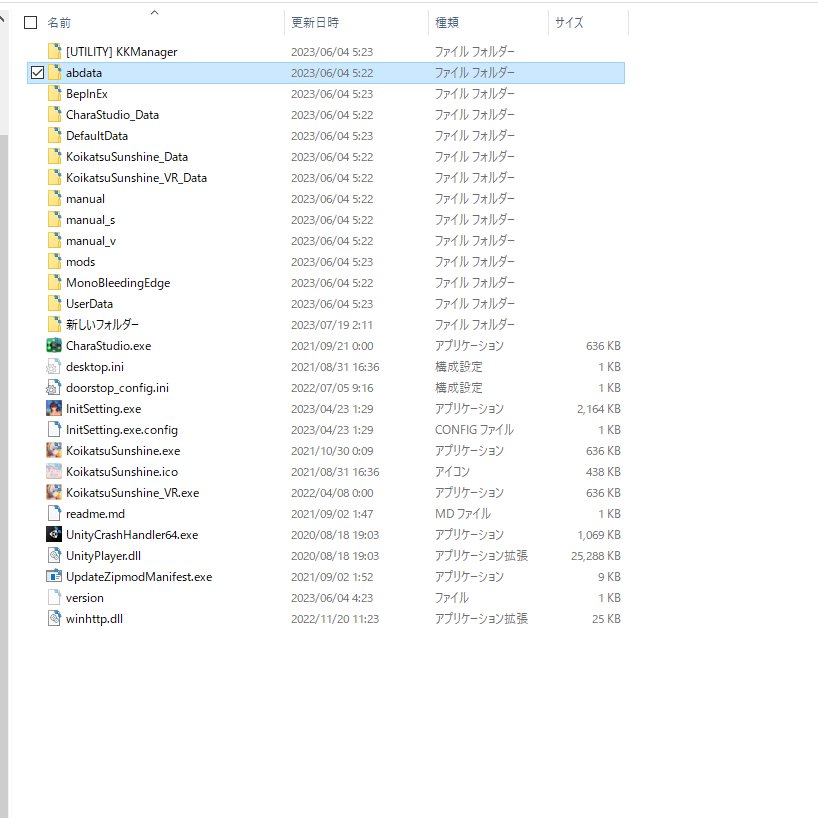Click the KoikatsuSunshine_VR.exe icon
Image resolution: width=818 pixels, height=818 pixels.
[x=54, y=493]
